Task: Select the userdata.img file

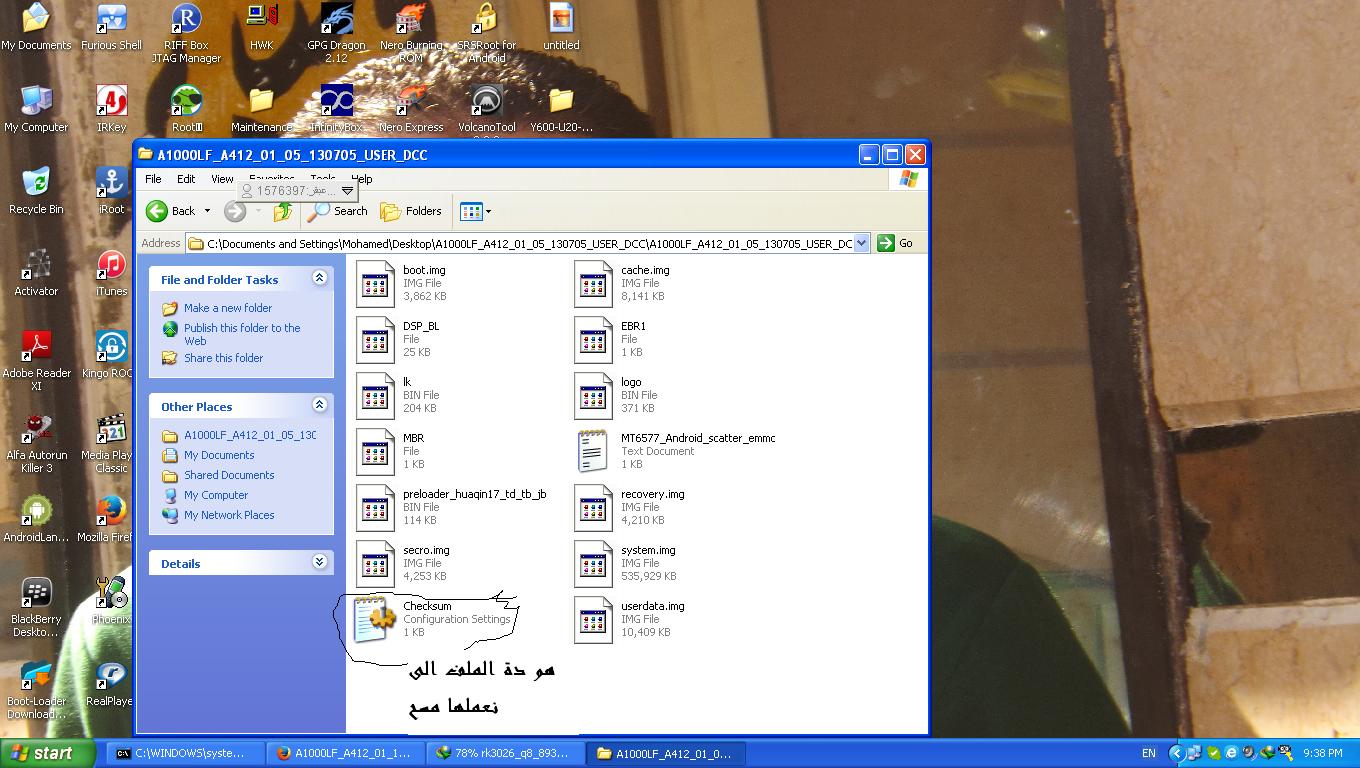Action: [x=594, y=620]
